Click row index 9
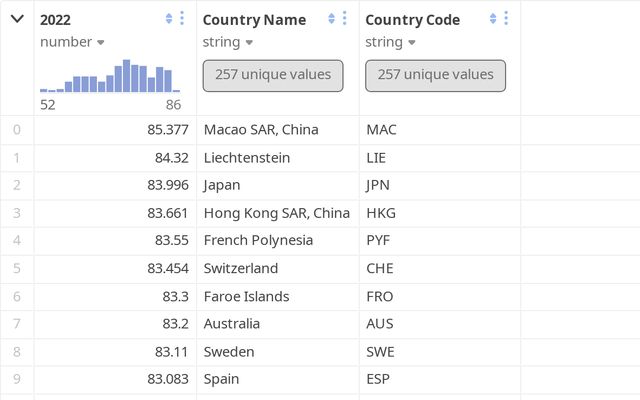The image size is (640, 400). click(17, 380)
